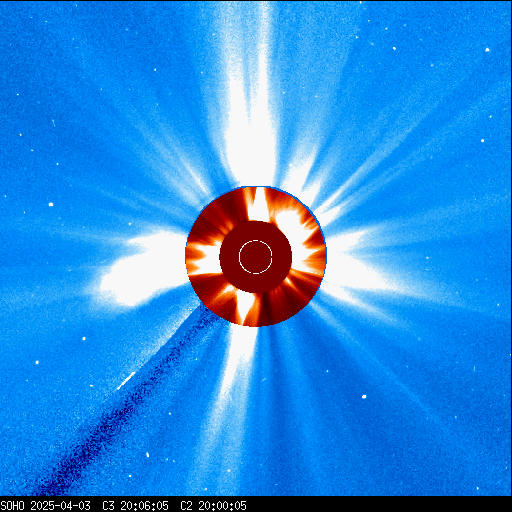Select the SOHO label in the footer
The width and height of the screenshot is (512, 512).
pos(12,506)
